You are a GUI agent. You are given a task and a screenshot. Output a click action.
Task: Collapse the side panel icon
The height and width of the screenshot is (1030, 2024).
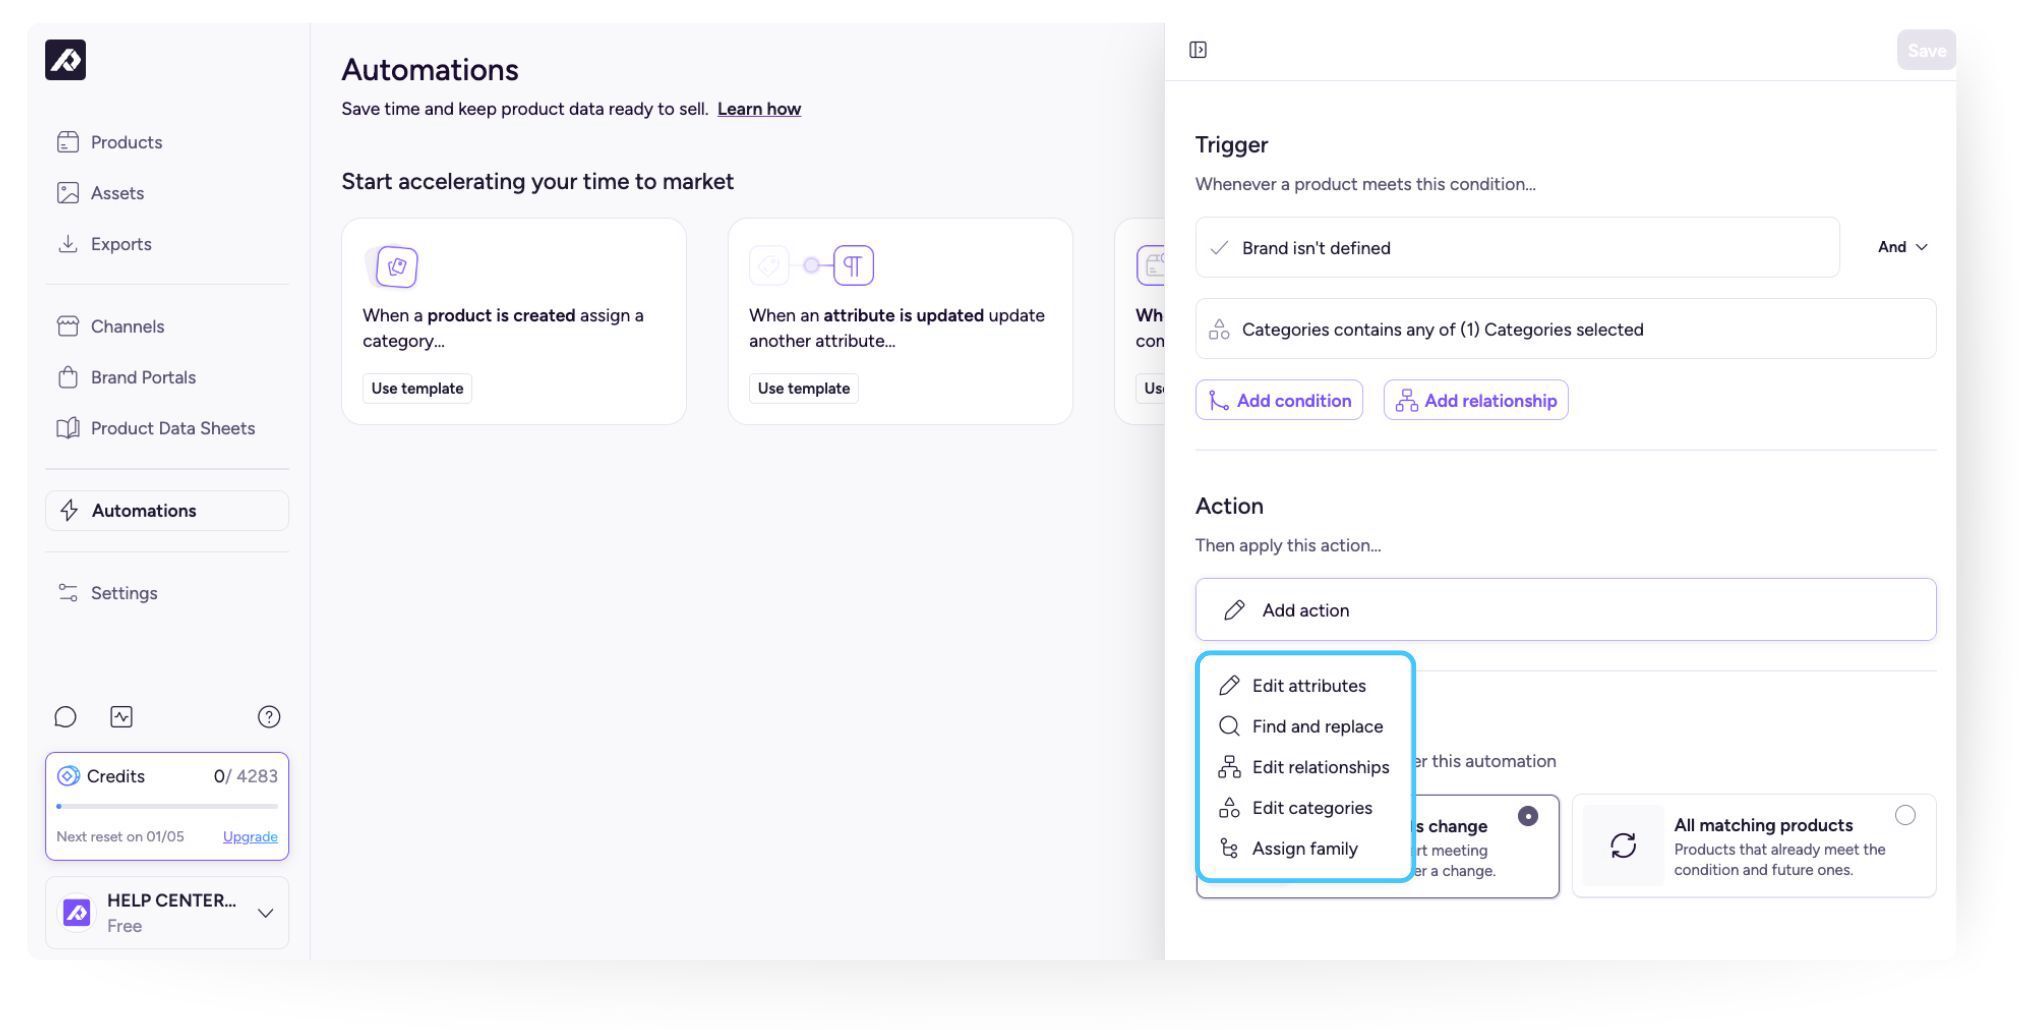pyautogui.click(x=1198, y=50)
